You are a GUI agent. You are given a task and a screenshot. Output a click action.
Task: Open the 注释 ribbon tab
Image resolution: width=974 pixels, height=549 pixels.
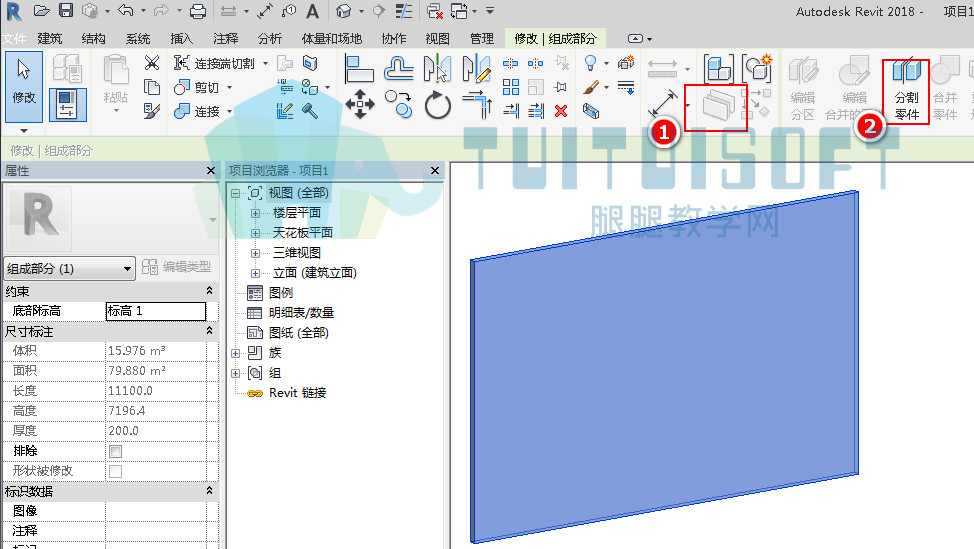[x=225, y=39]
